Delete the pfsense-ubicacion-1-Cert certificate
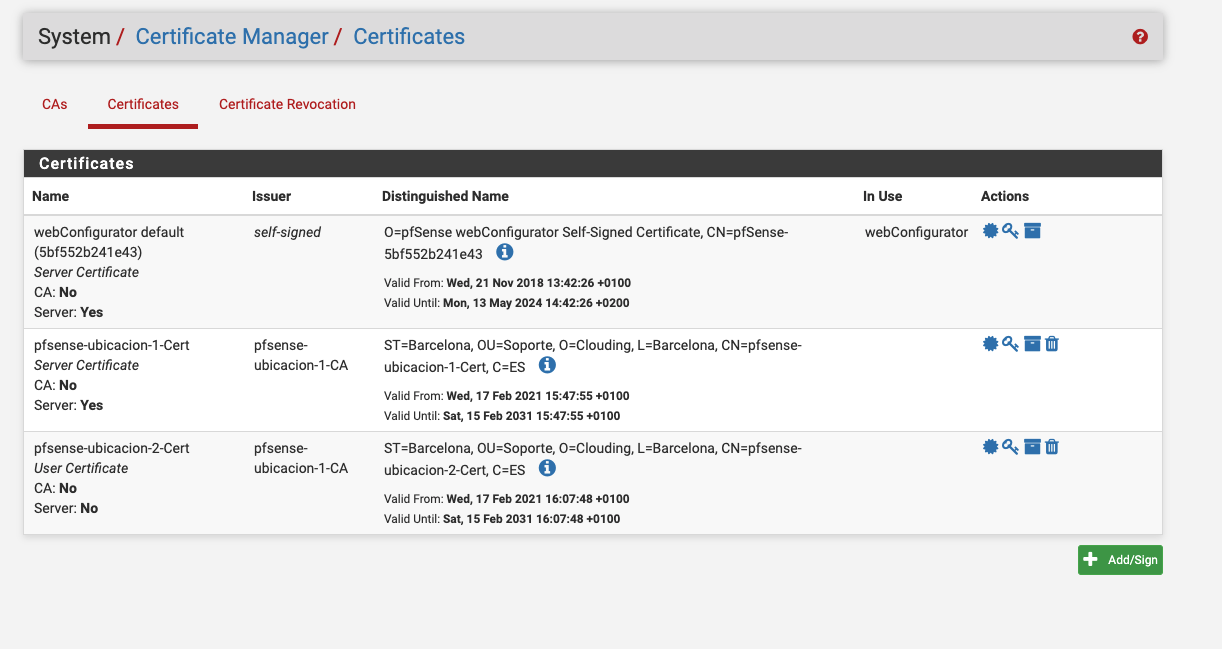The image size is (1222, 649). pyautogui.click(x=1052, y=344)
